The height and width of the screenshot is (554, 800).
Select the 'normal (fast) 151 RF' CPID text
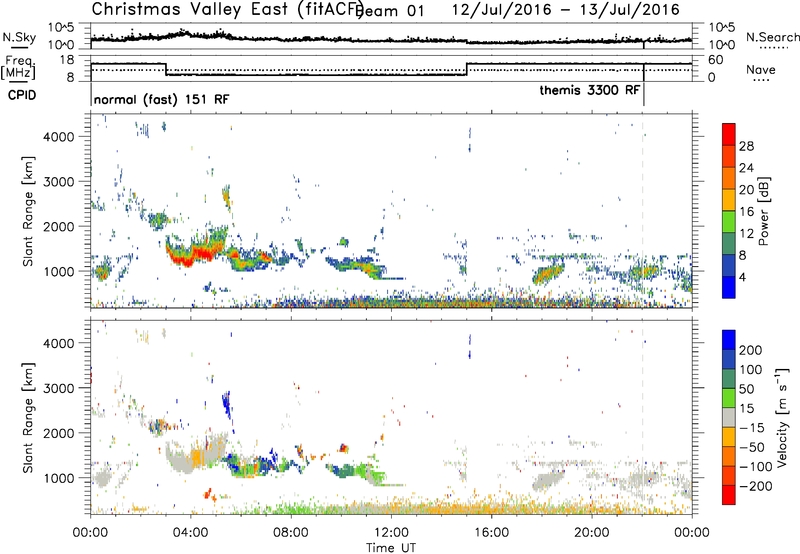pos(161,99)
